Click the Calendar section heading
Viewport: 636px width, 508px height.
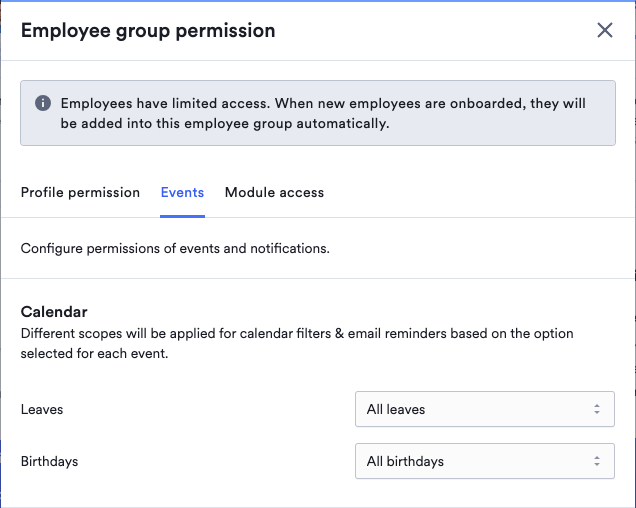pos(54,312)
